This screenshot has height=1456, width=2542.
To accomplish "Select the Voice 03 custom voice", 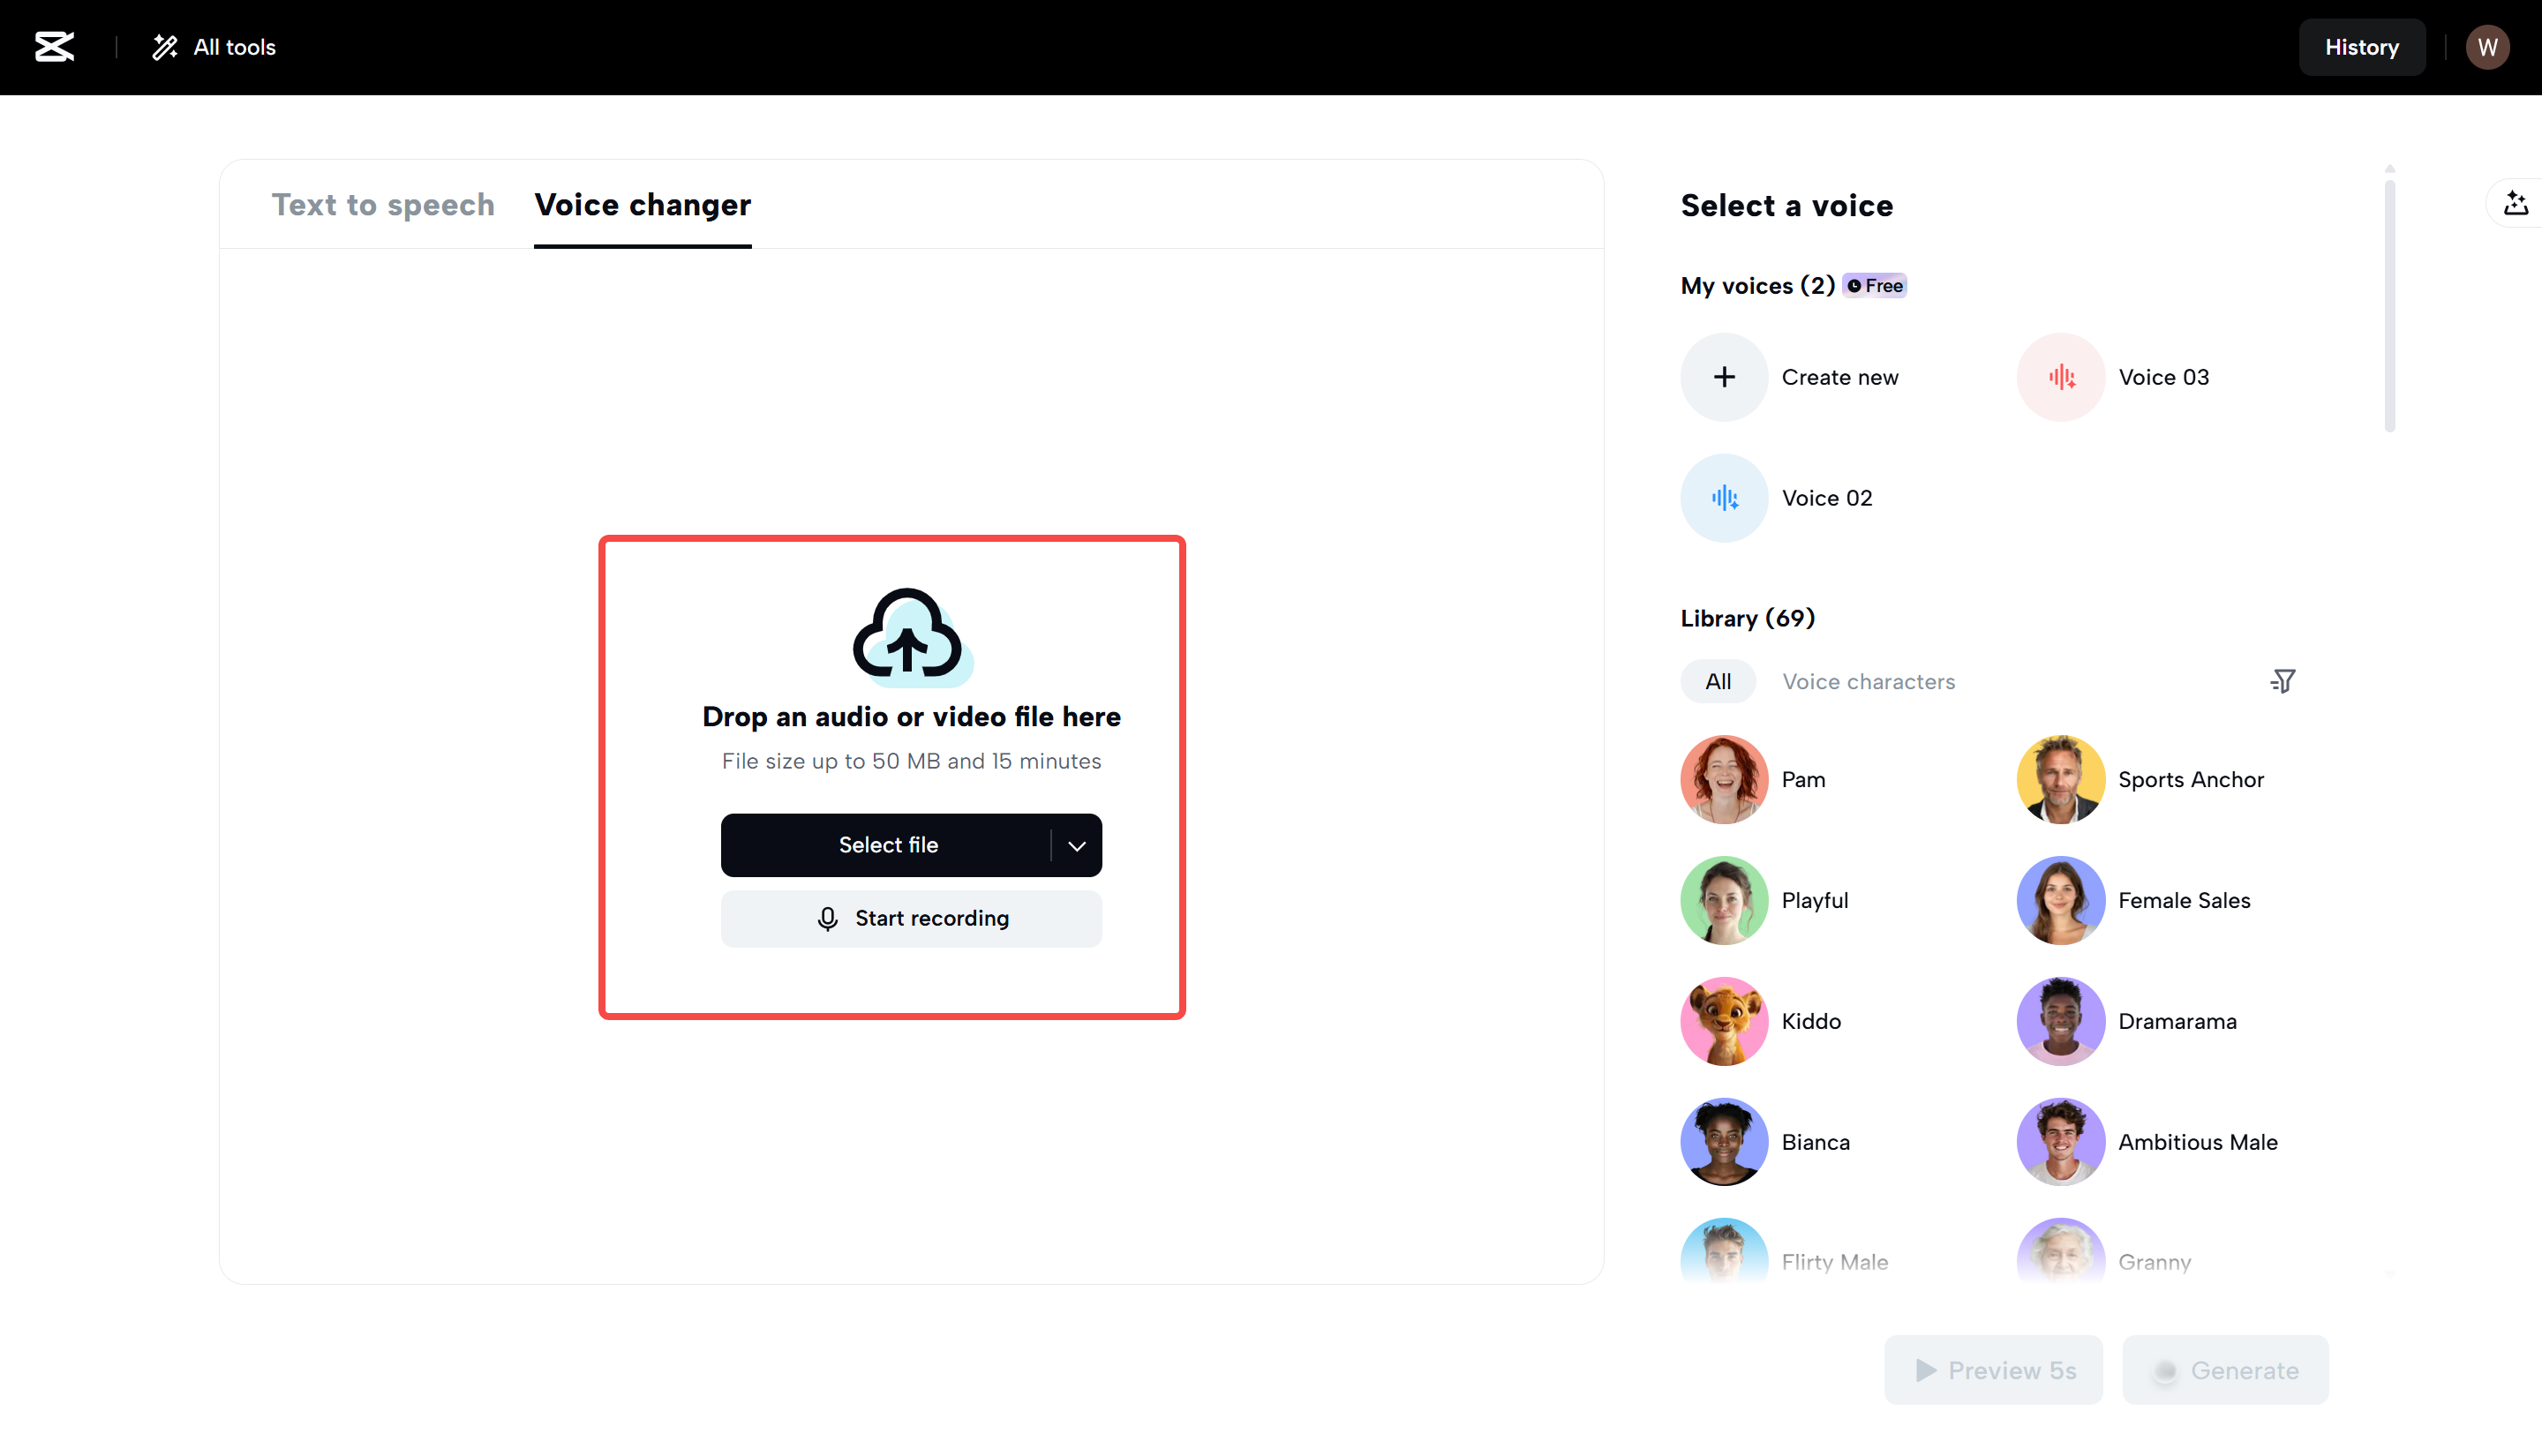I will point(2061,377).
